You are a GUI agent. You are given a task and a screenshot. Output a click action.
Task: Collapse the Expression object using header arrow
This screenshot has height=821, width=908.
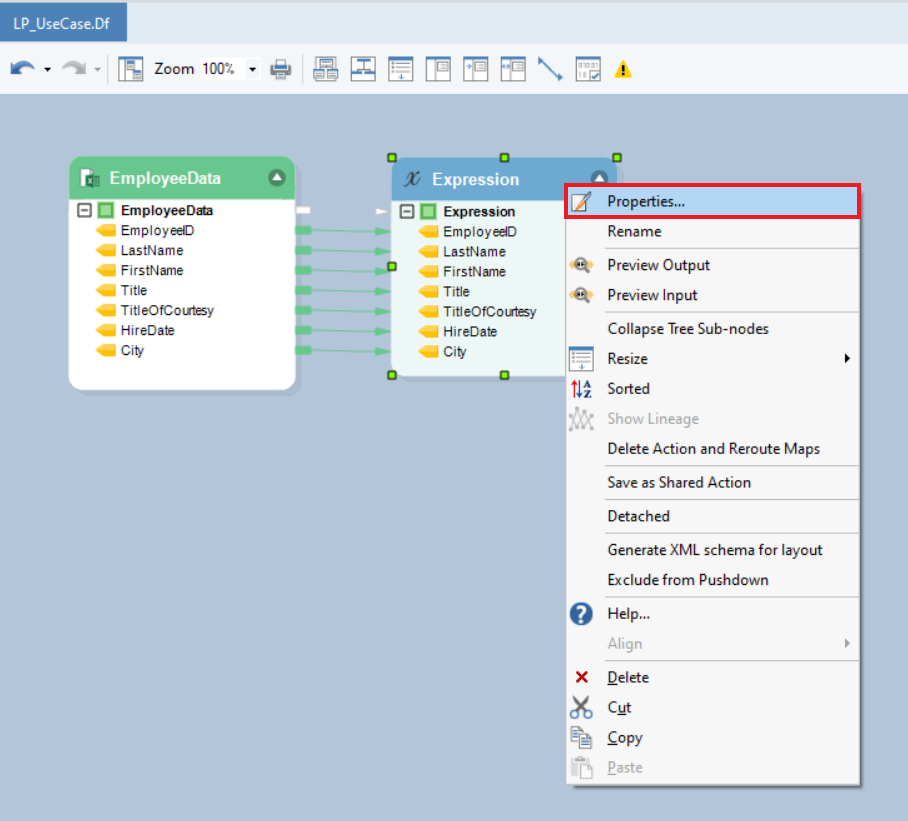599,178
